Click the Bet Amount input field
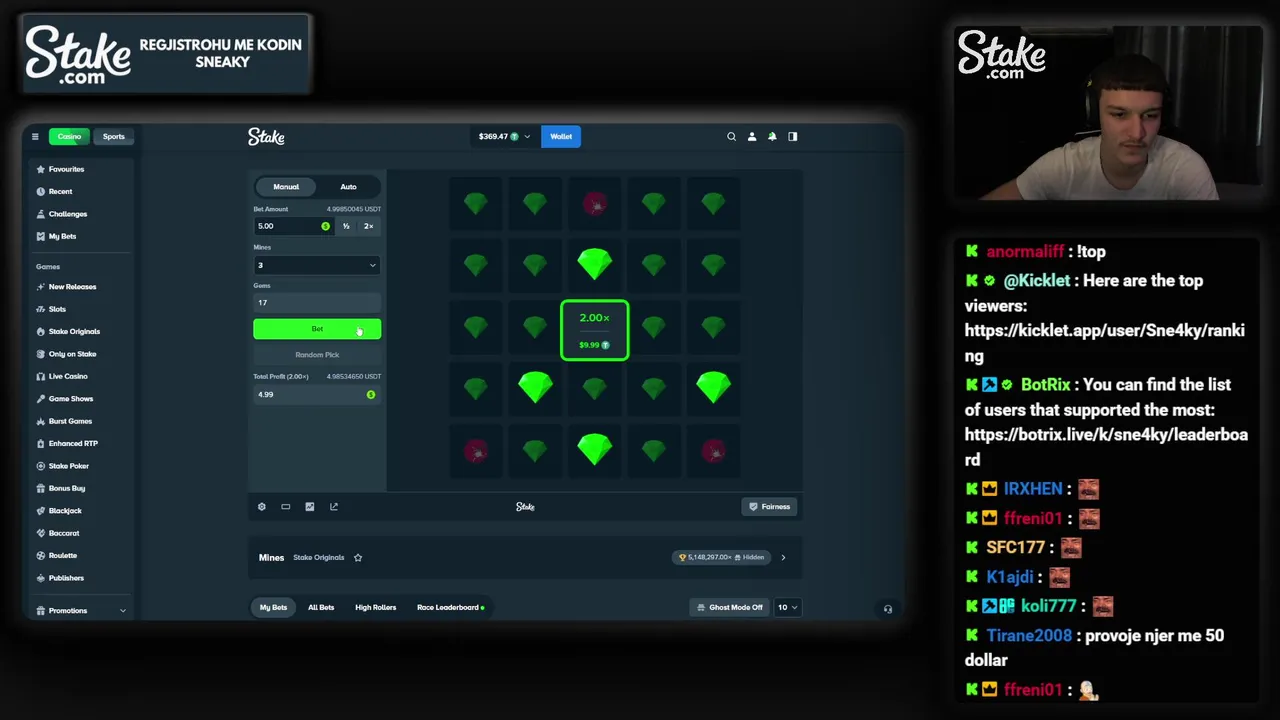 click(292, 226)
